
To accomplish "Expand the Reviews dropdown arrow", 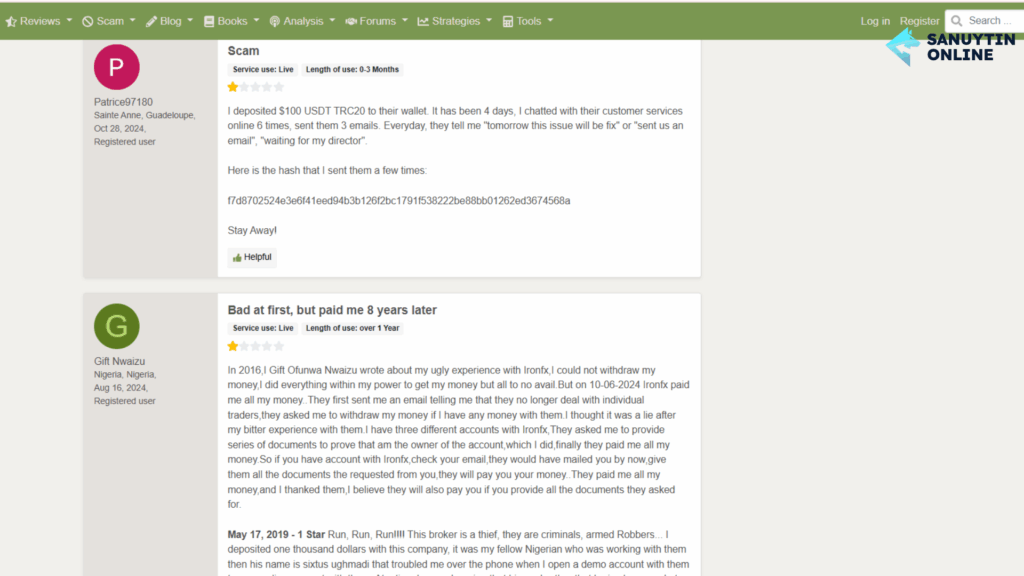I will click(69, 21).
